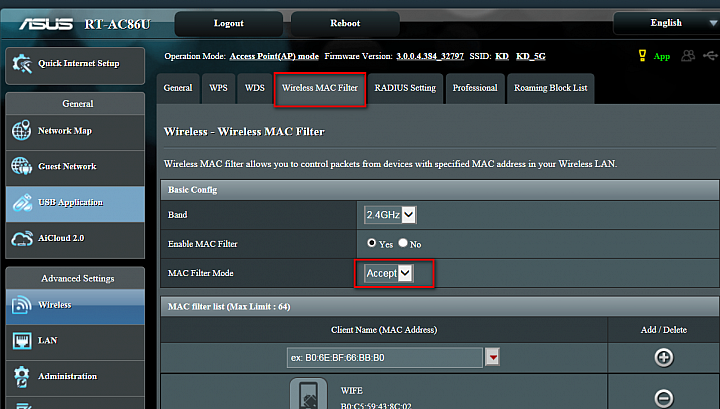The width and height of the screenshot is (720, 409).
Task: Expand the client list red arrow
Action: click(x=492, y=357)
